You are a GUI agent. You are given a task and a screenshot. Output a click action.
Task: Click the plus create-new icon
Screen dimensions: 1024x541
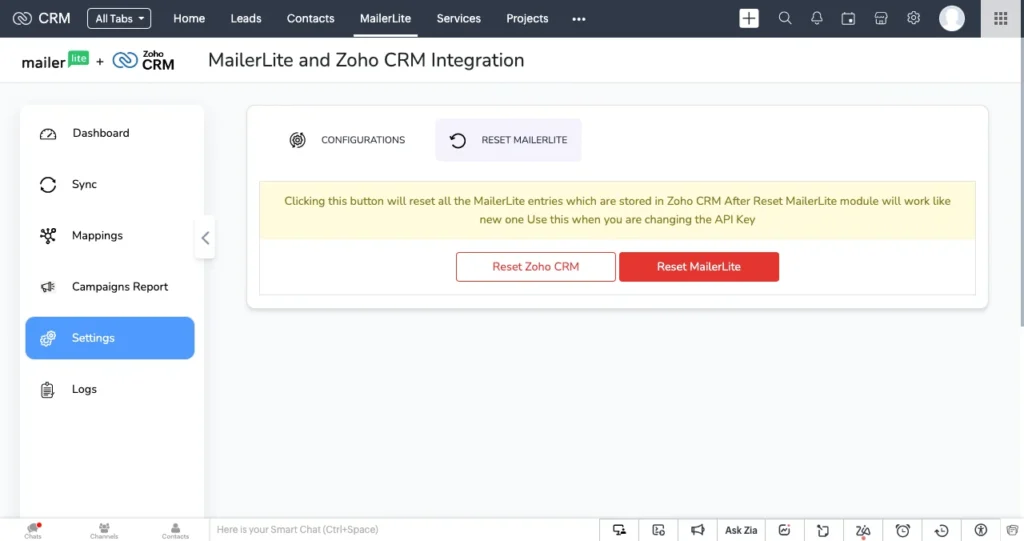(x=749, y=18)
